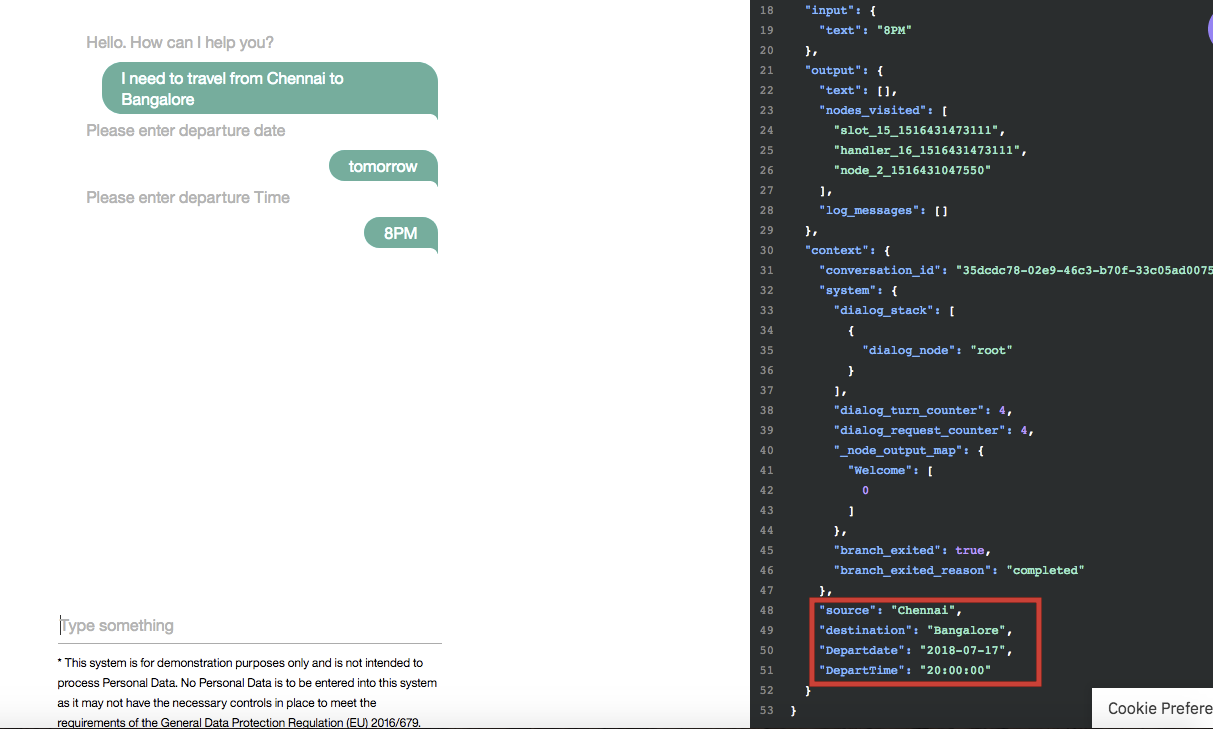The height and width of the screenshot is (729, 1213).
Task: Click the "Hello. How can I help you?" message
Action: 180,43
